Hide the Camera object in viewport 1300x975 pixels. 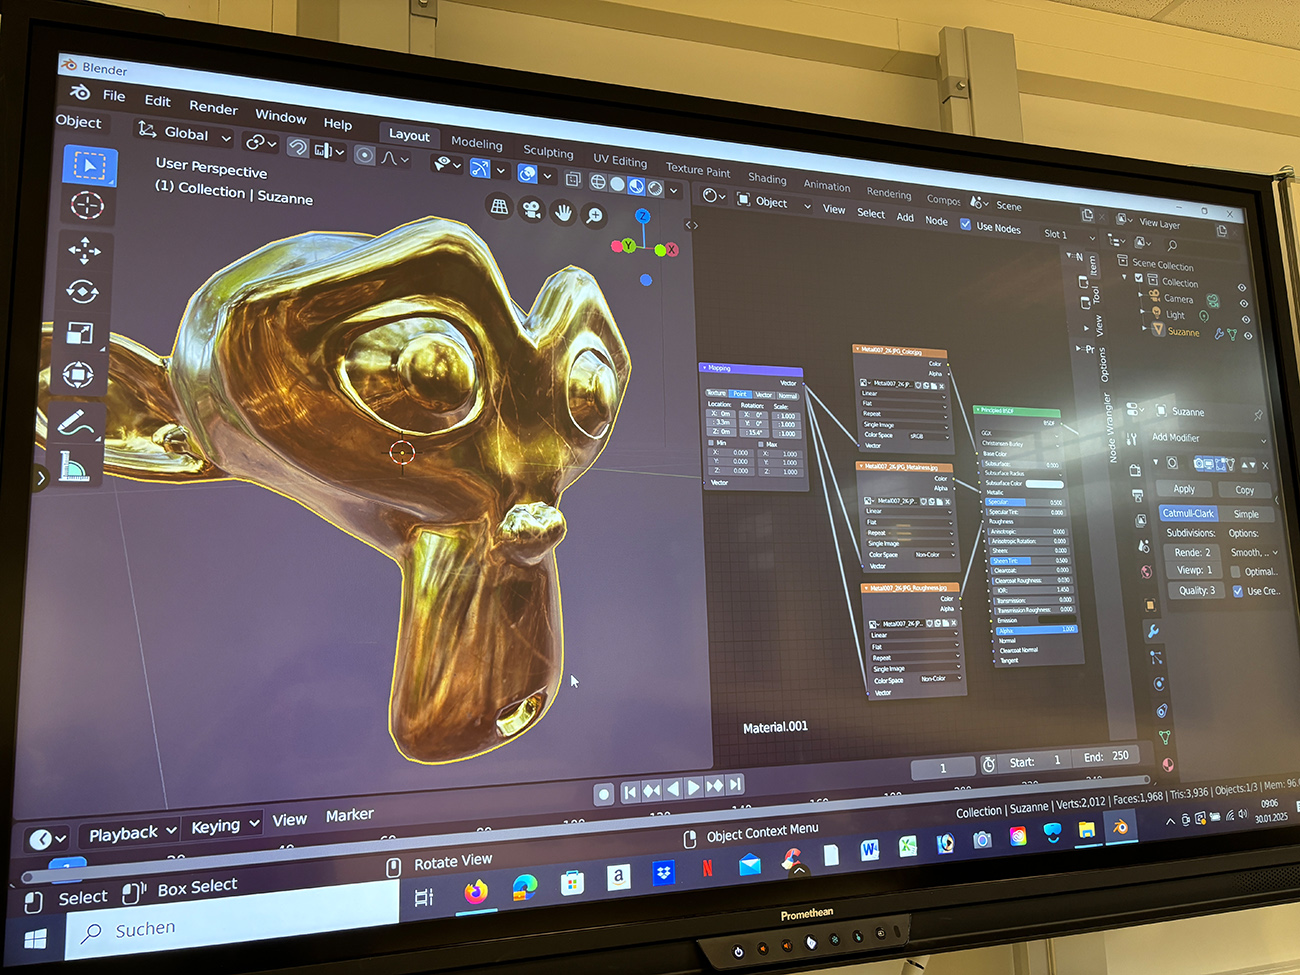coord(1243,303)
